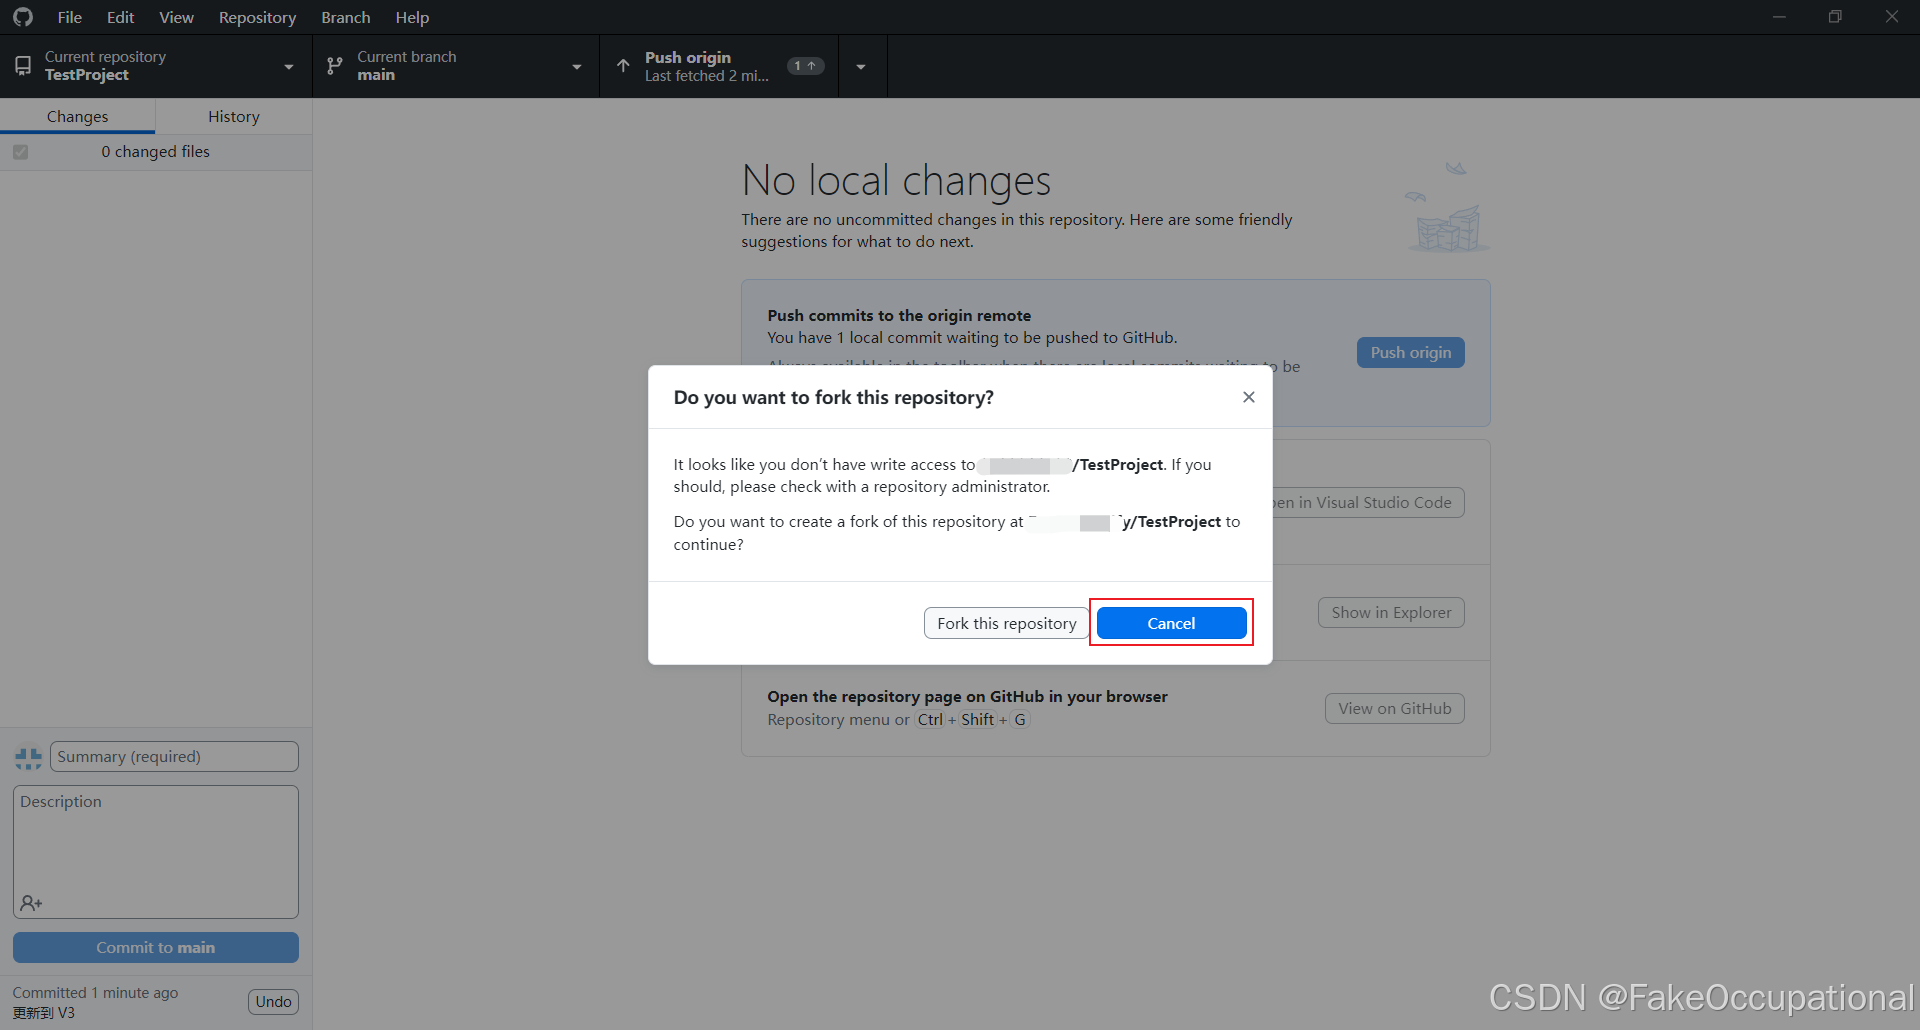Open the Branch menu
Image resolution: width=1920 pixels, height=1030 pixels.
[346, 17]
